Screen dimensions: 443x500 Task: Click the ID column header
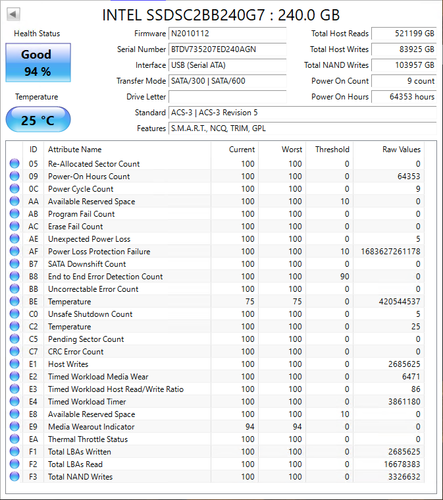coord(33,149)
